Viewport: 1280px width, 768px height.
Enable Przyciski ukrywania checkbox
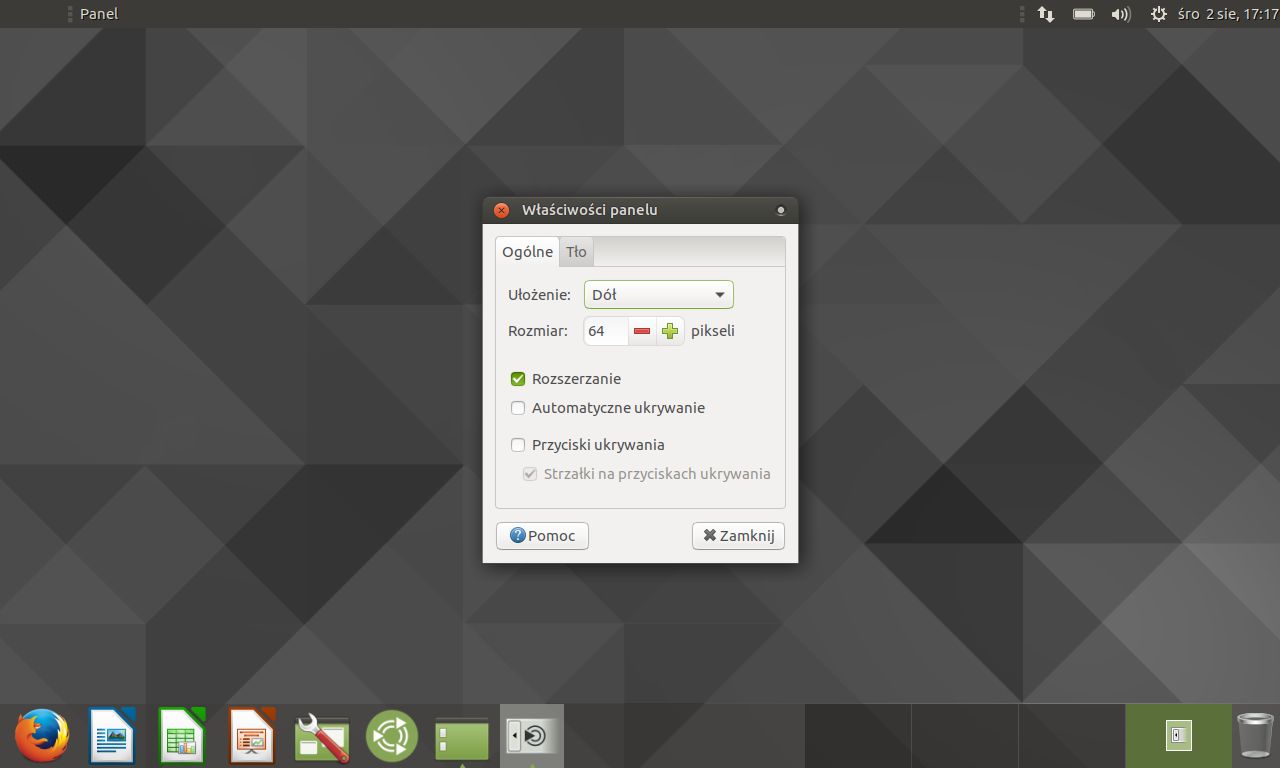(518, 445)
